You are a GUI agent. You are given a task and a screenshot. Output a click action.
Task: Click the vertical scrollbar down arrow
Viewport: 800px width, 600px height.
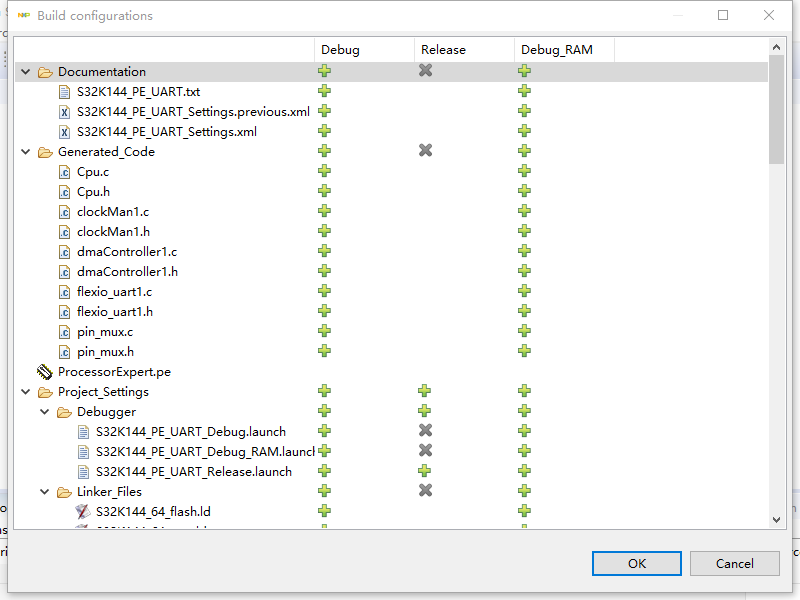click(x=777, y=520)
